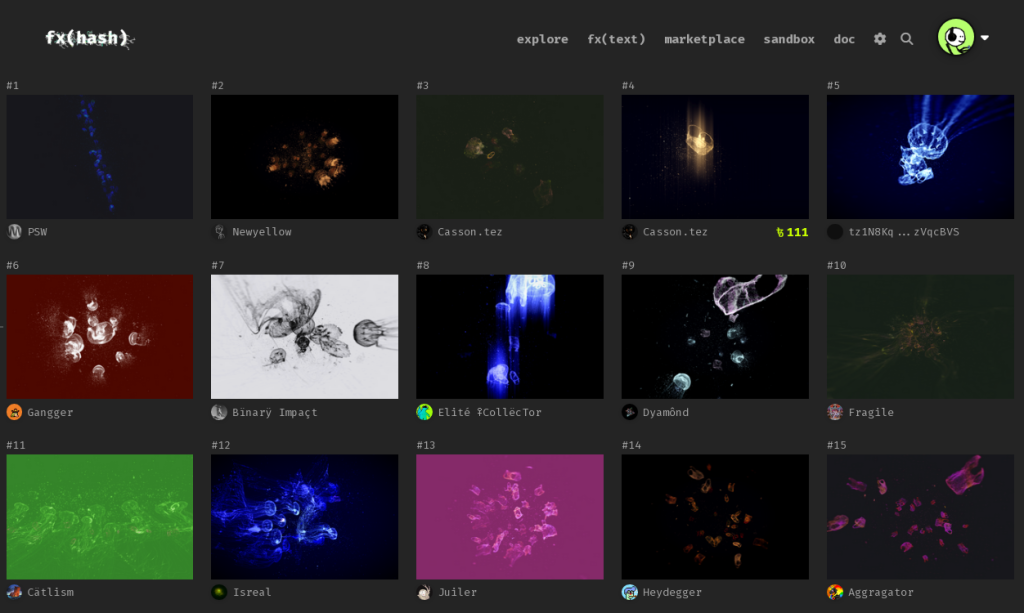Expand the profile dropdown arrow
The width and height of the screenshot is (1024, 613).
coord(985,38)
